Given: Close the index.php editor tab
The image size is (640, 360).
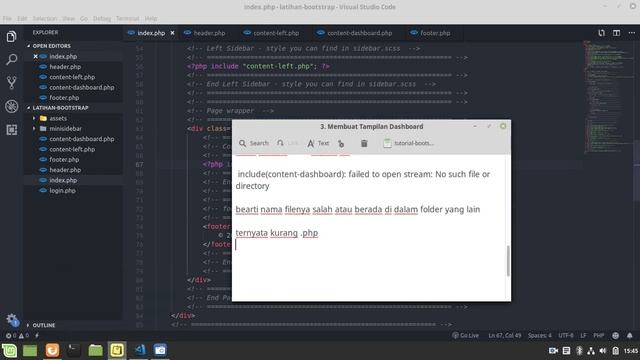Looking at the screenshot, I should 172,33.
